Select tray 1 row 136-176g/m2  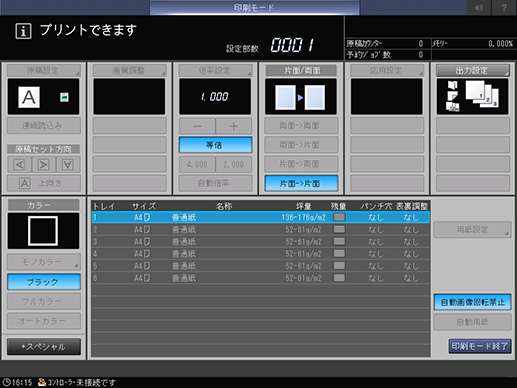click(x=260, y=217)
